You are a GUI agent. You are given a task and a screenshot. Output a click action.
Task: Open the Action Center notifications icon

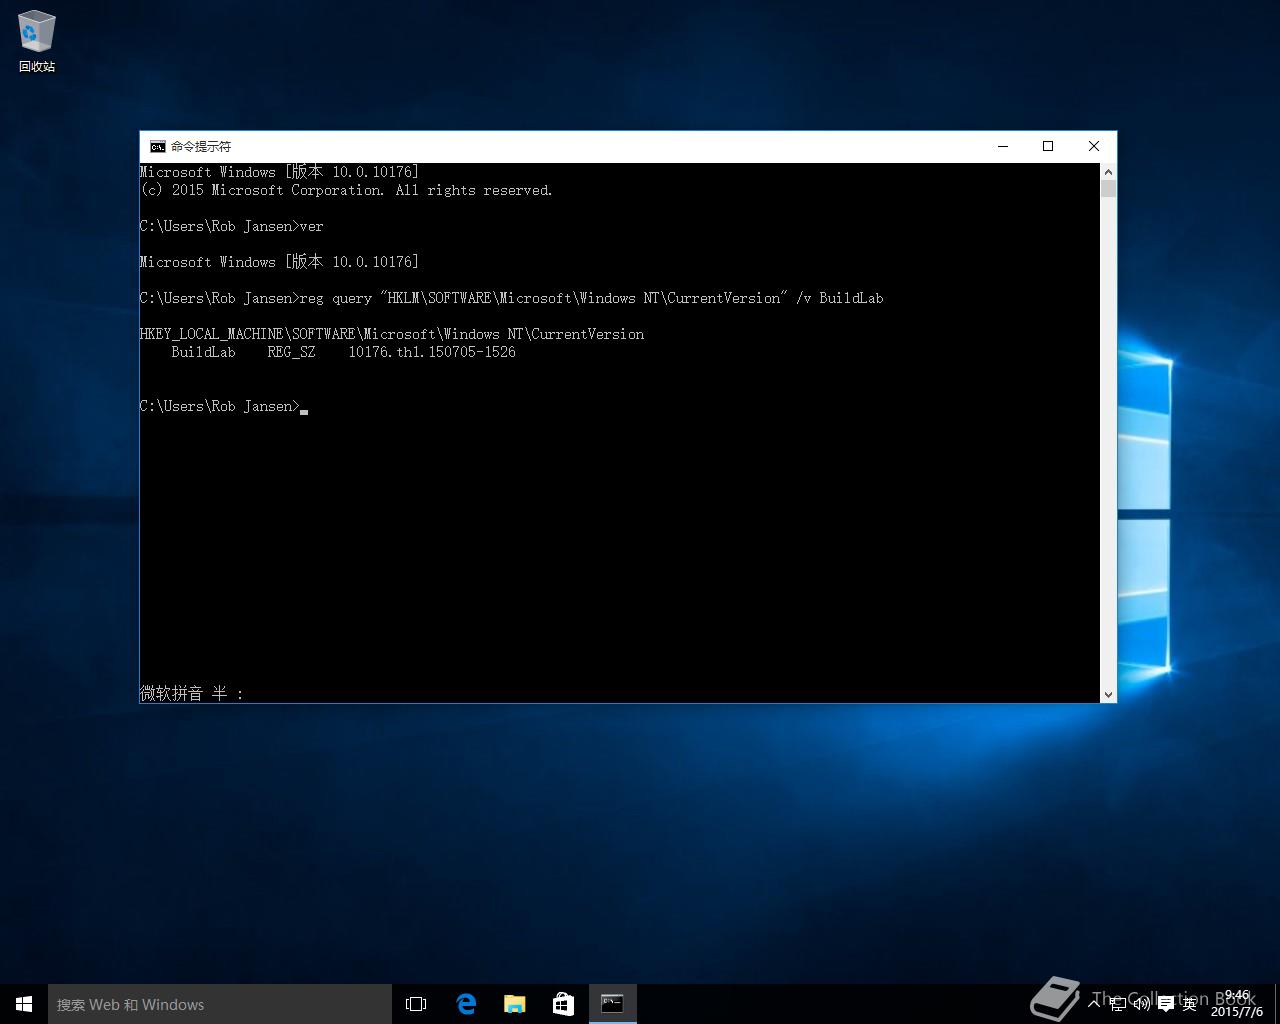point(1165,1003)
